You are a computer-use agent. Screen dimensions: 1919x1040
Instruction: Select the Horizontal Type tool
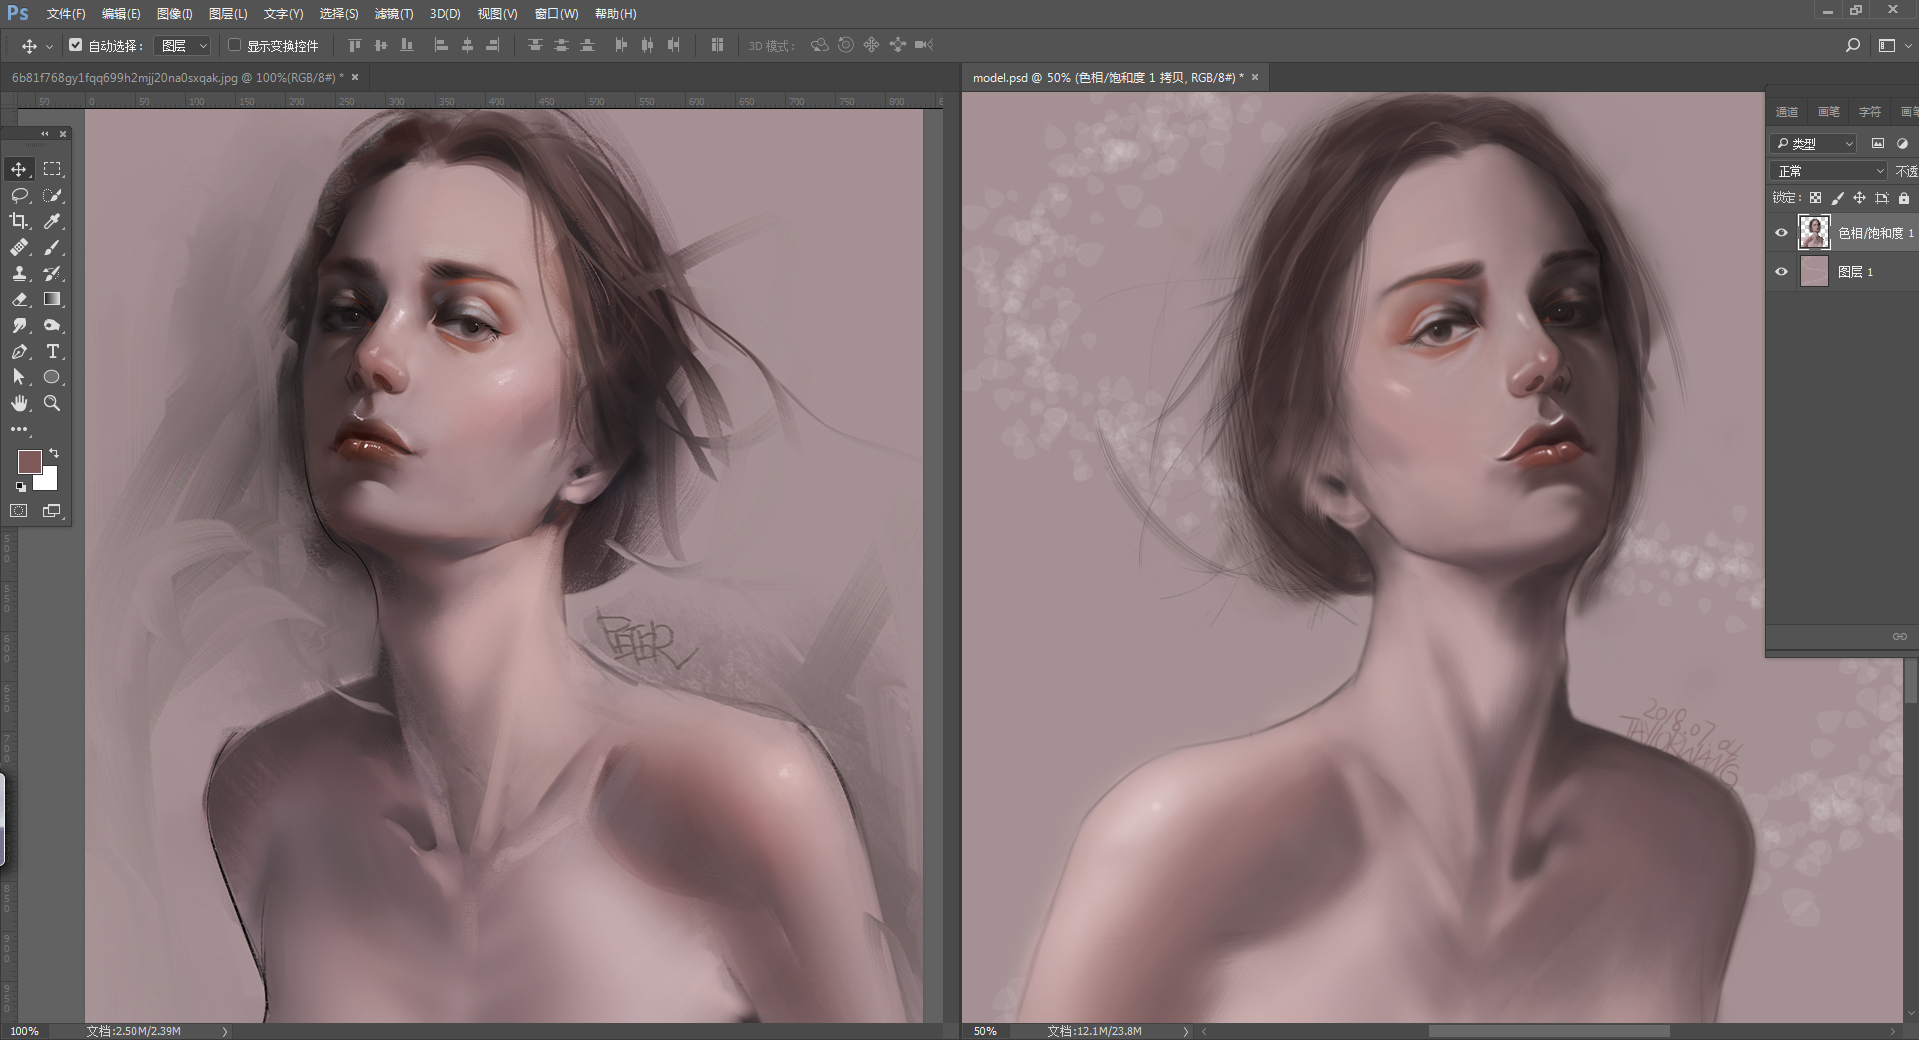coord(52,351)
